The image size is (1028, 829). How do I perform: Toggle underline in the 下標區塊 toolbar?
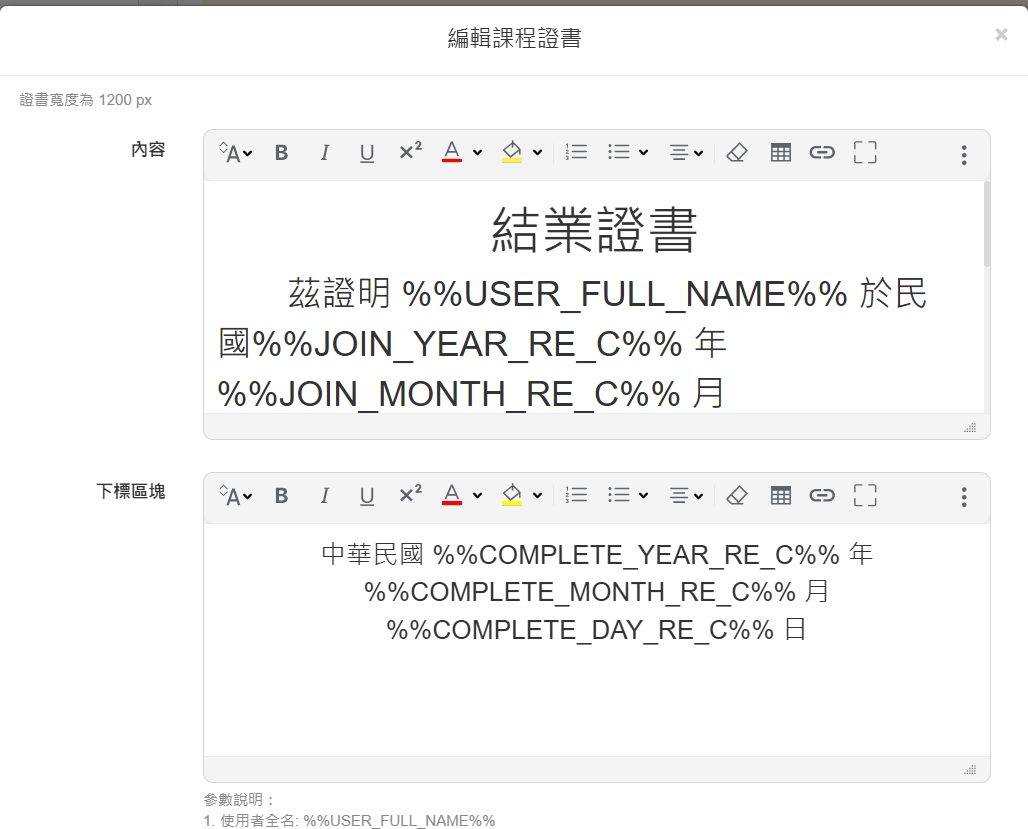click(x=367, y=495)
